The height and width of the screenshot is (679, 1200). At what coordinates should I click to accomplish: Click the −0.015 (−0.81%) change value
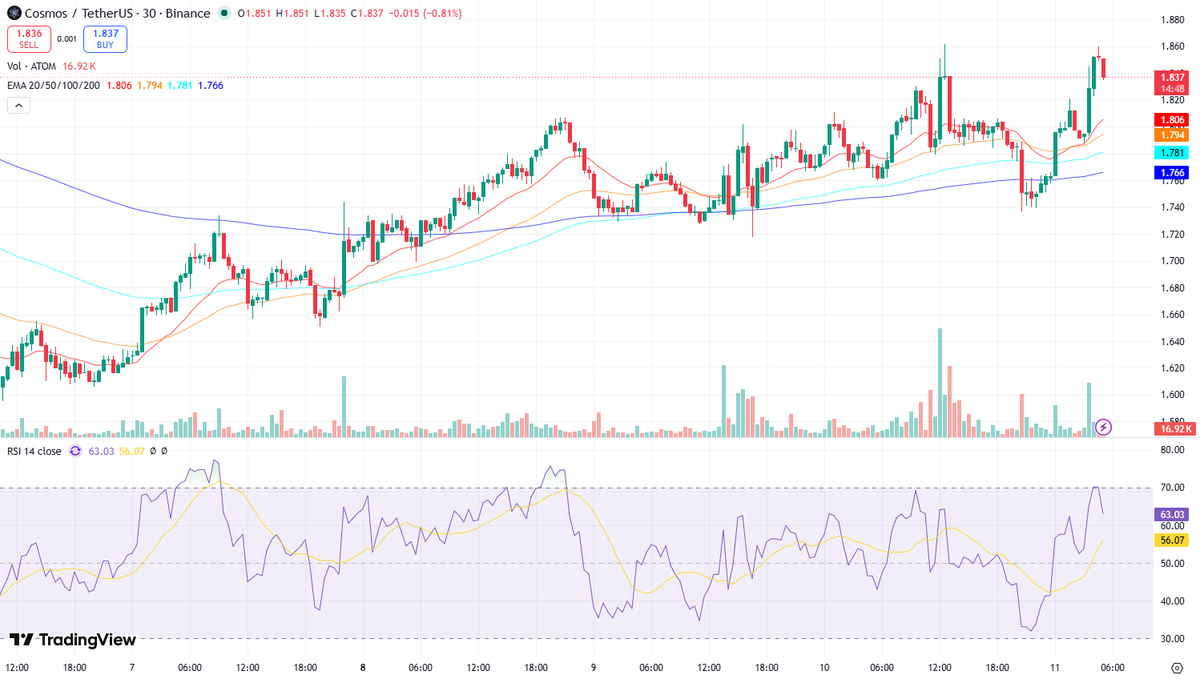coord(423,13)
